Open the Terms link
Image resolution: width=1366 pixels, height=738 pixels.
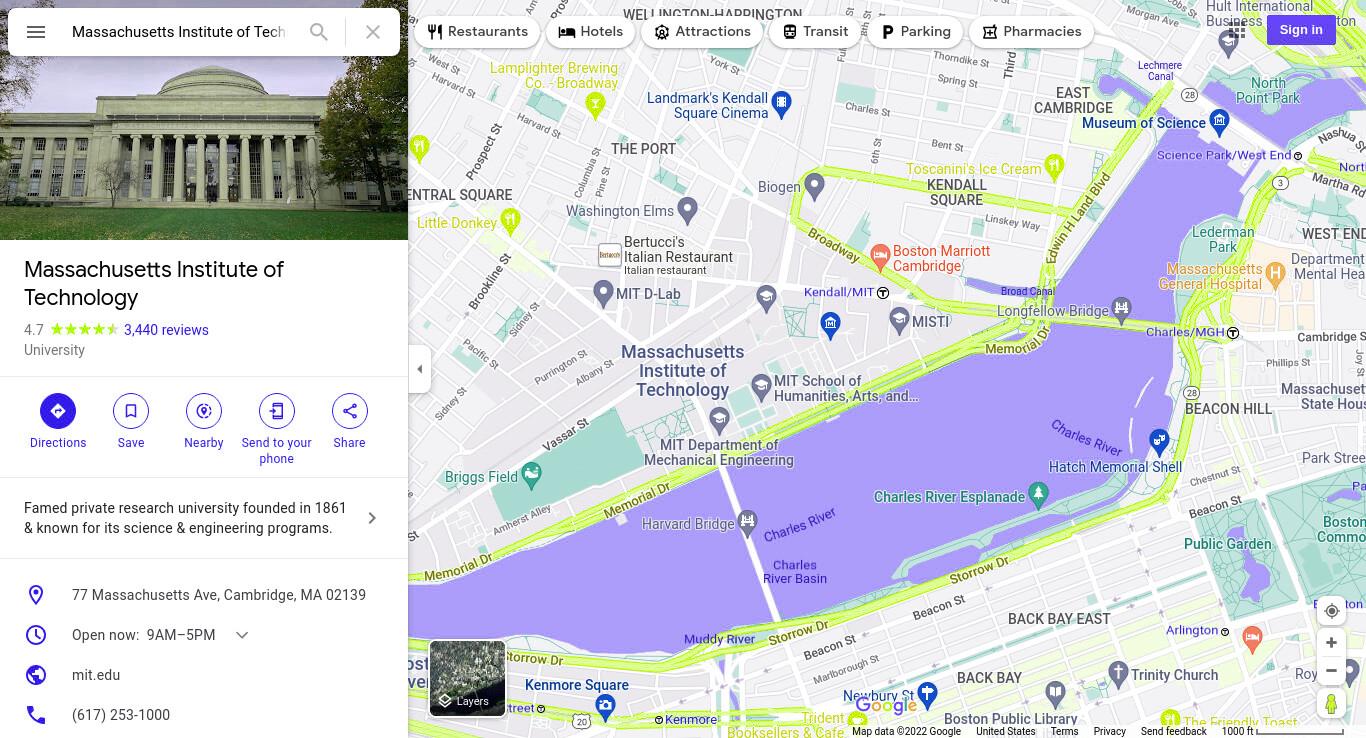1064,731
